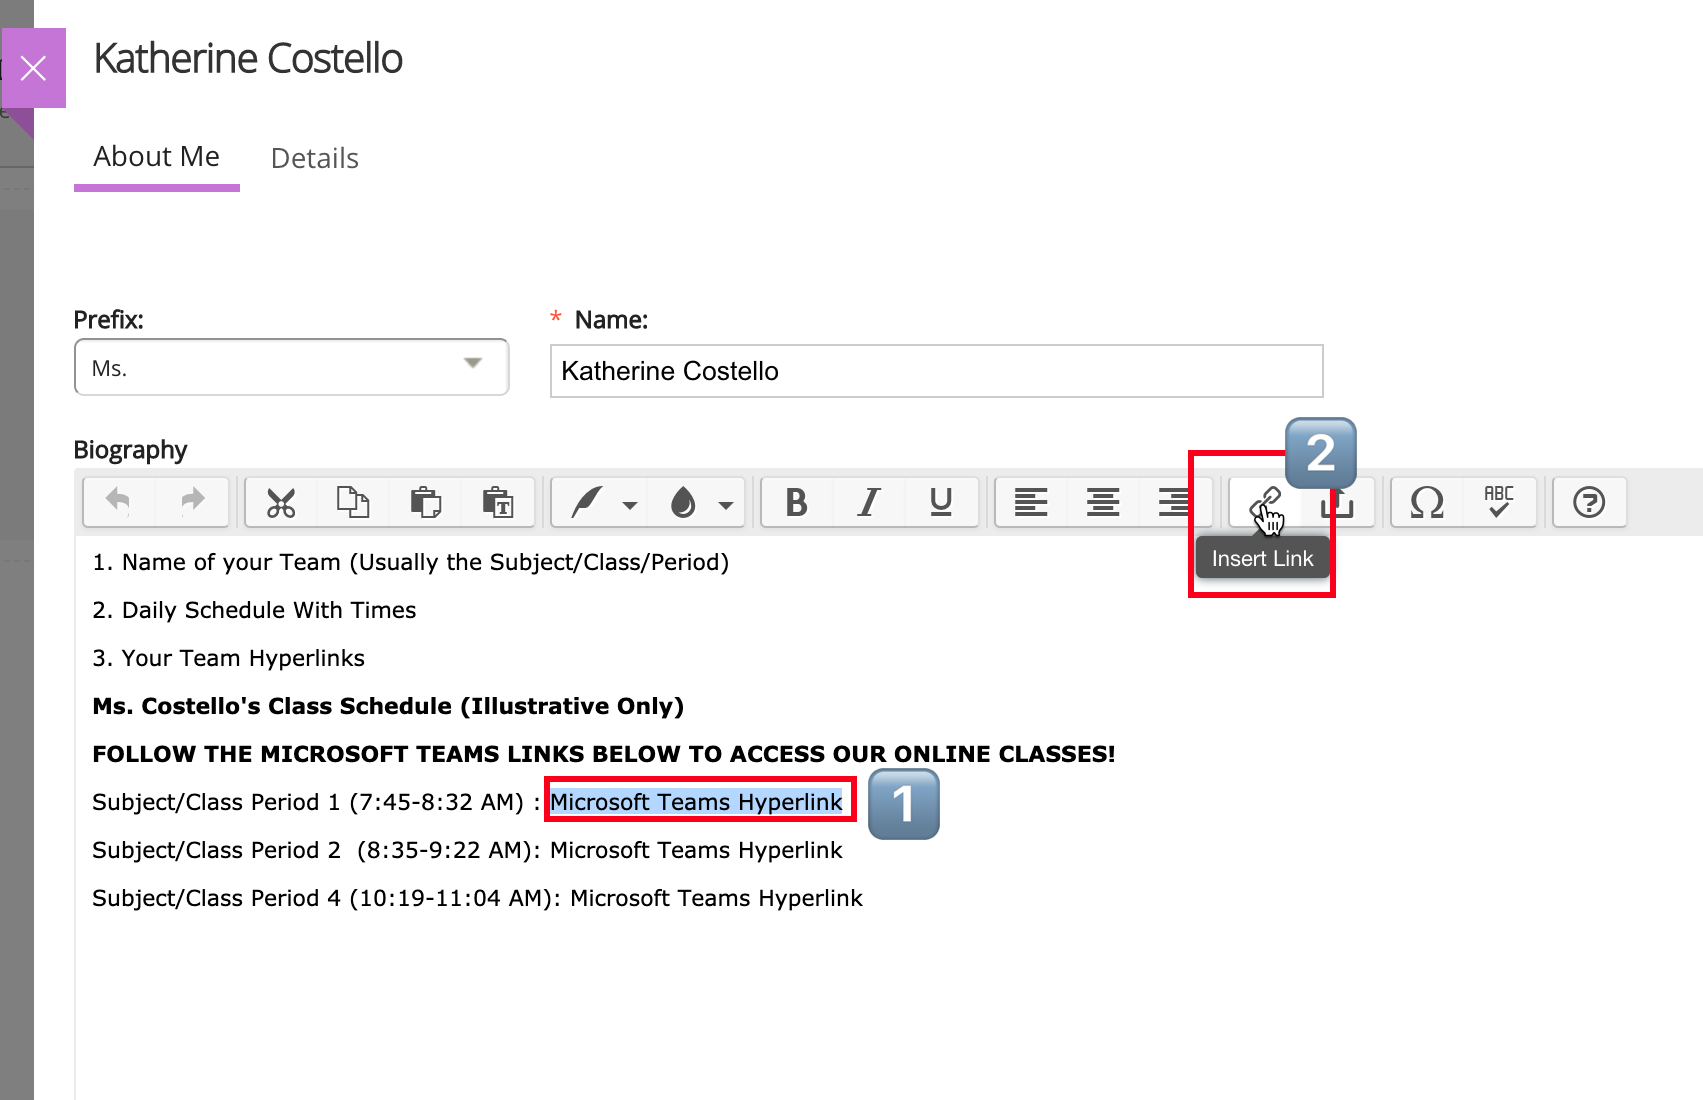Screen dimensions: 1703x1100
Task: Click the Cut scissors icon
Action: (281, 501)
